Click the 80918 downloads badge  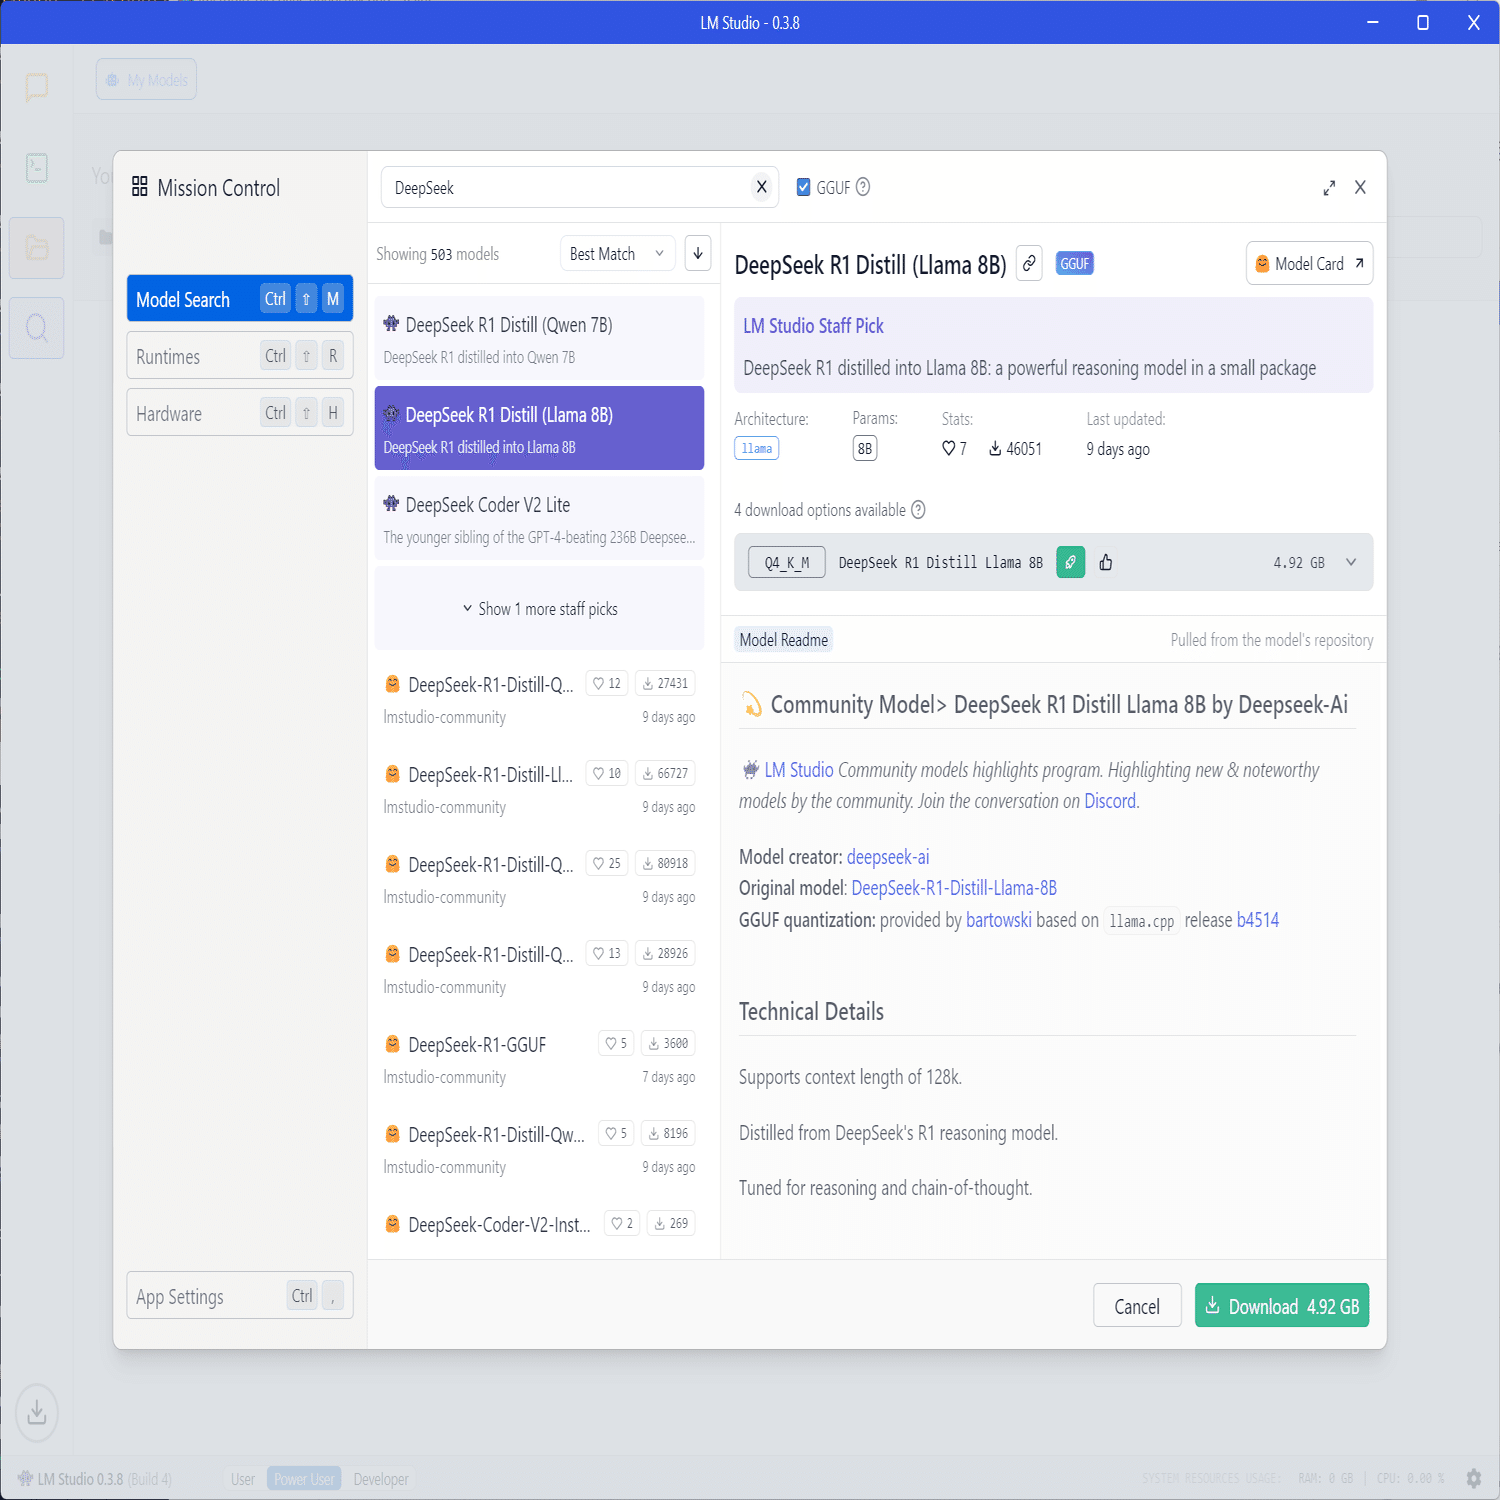pos(665,864)
